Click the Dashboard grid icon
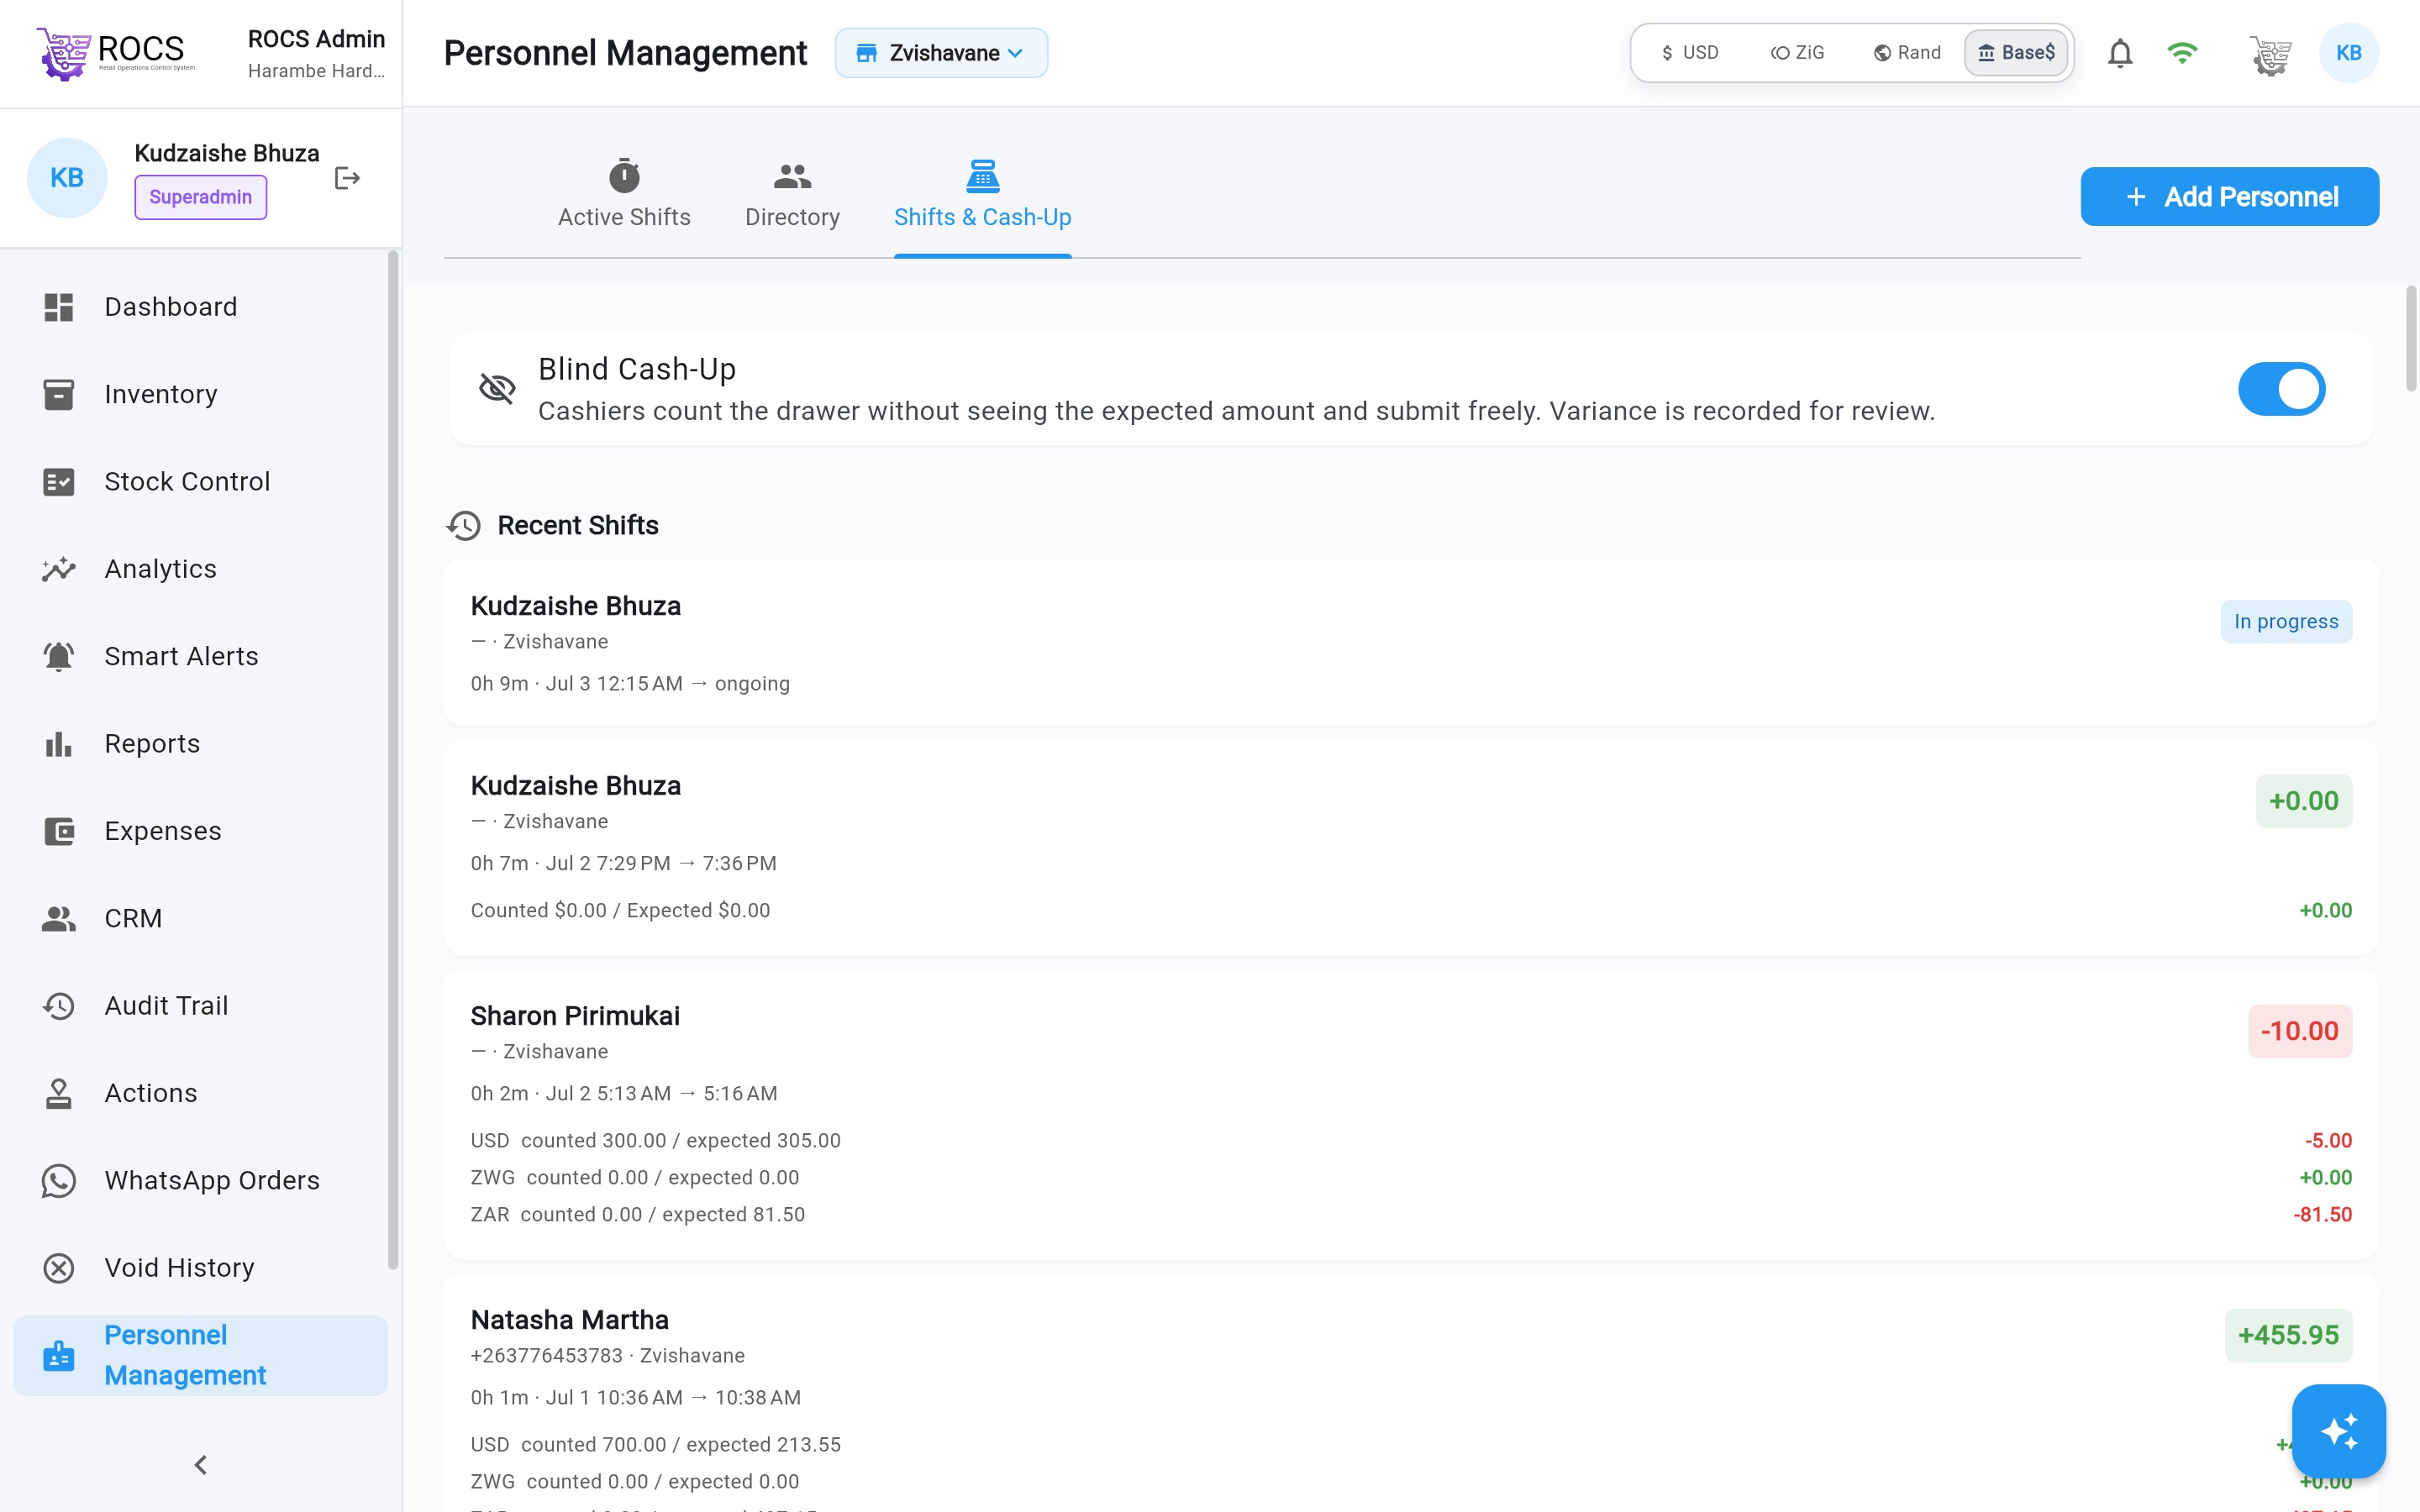Image resolution: width=2420 pixels, height=1512 pixels. pyautogui.click(x=59, y=307)
